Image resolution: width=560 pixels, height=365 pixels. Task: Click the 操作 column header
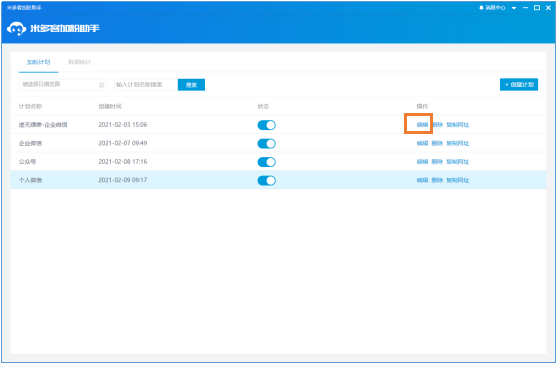point(422,106)
